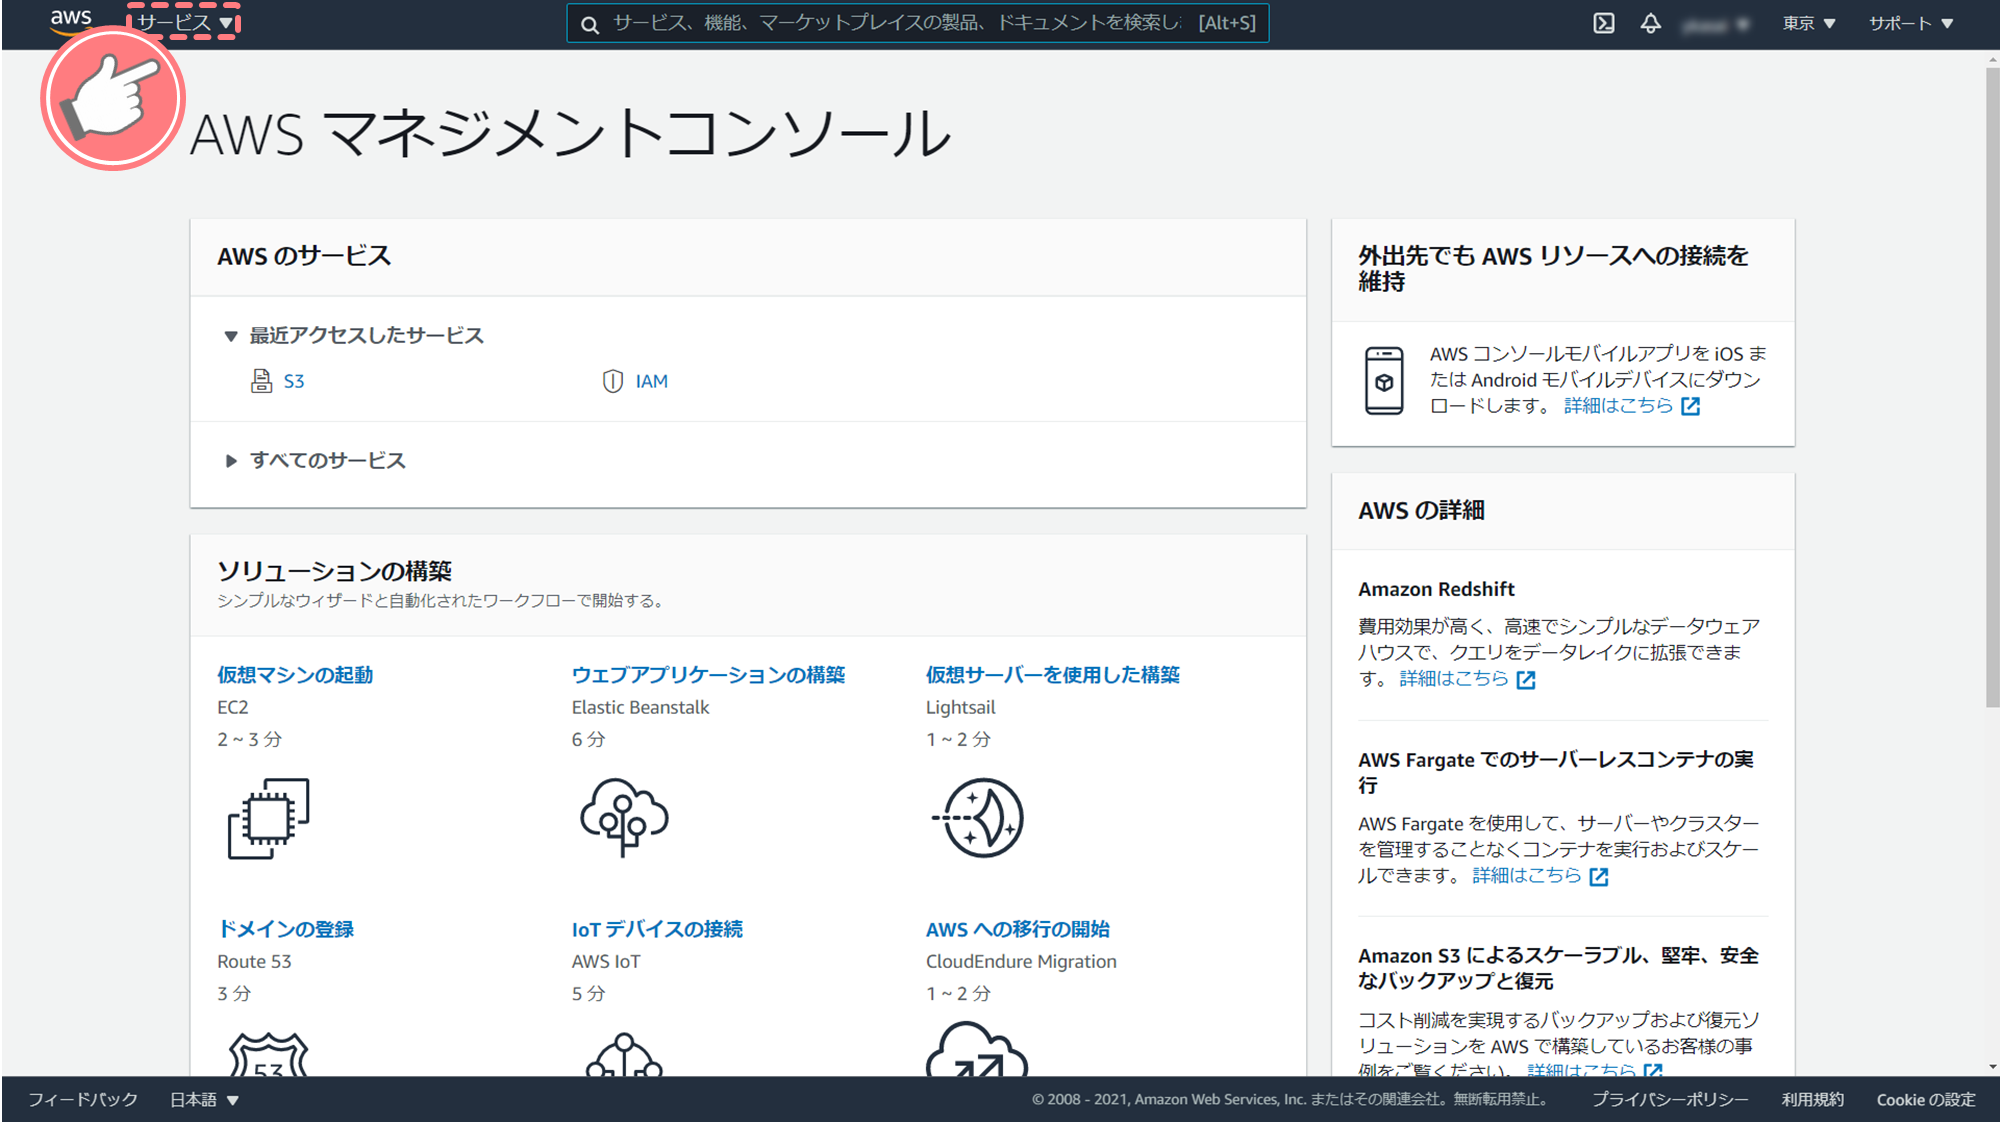Image resolution: width=2000 pixels, height=1125 pixels.
Task: Click 詳細はこちら link under Amazon Redshift
Action: pyautogui.click(x=1454, y=679)
